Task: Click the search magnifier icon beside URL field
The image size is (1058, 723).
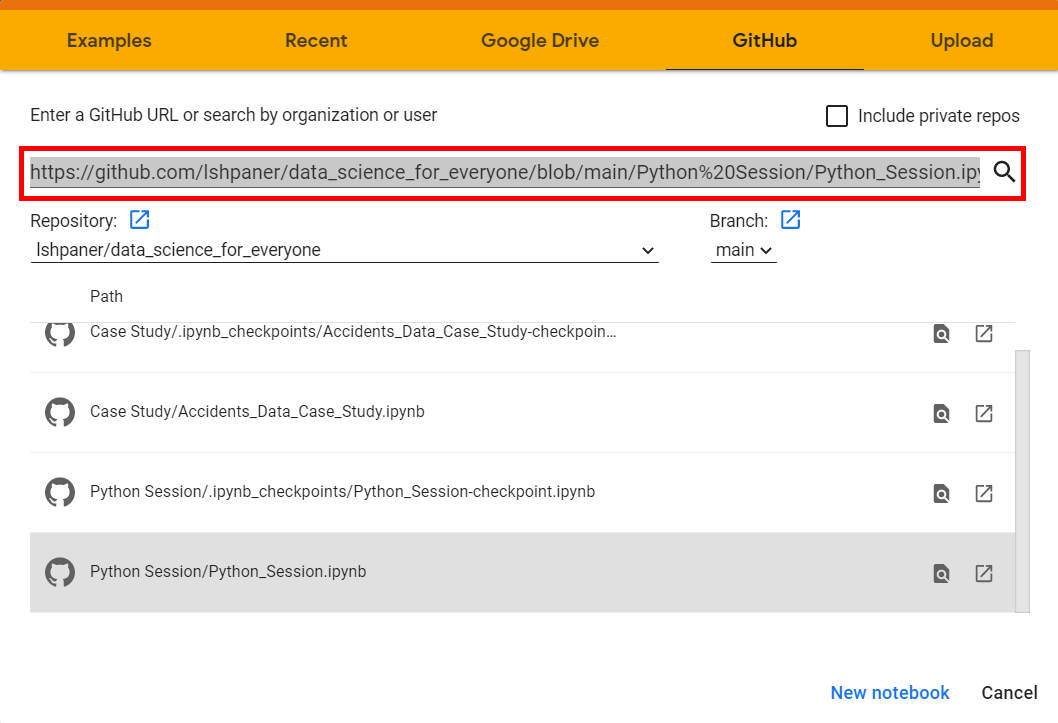Action: pos(1004,171)
